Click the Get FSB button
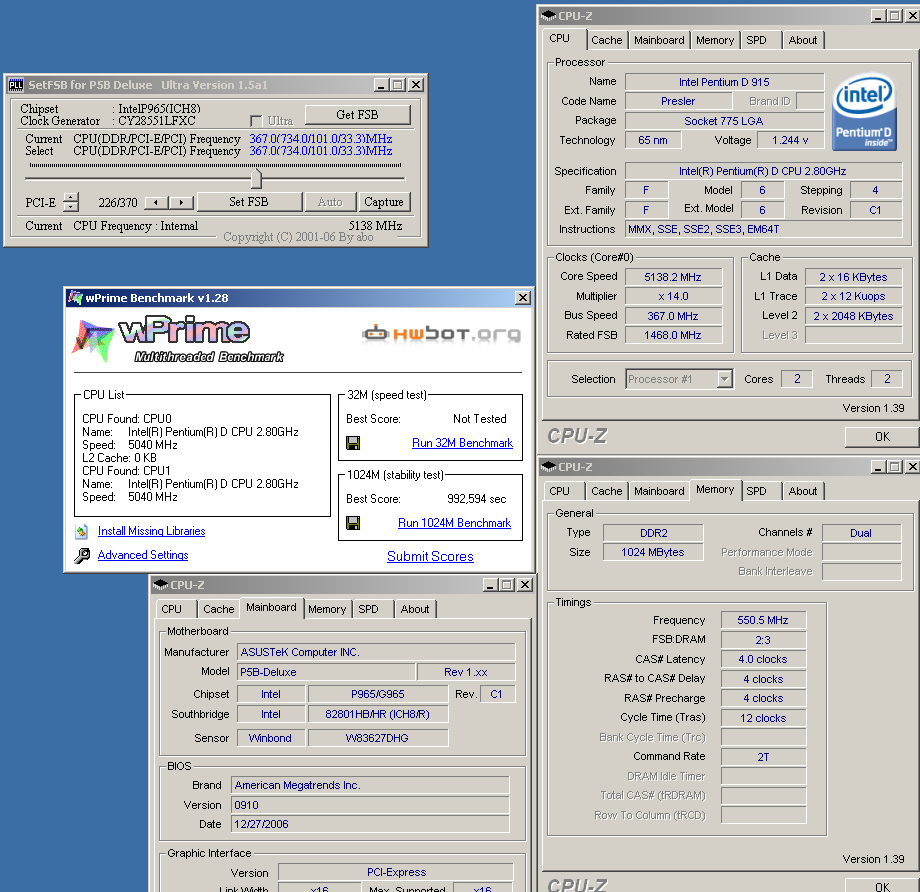 [357, 114]
